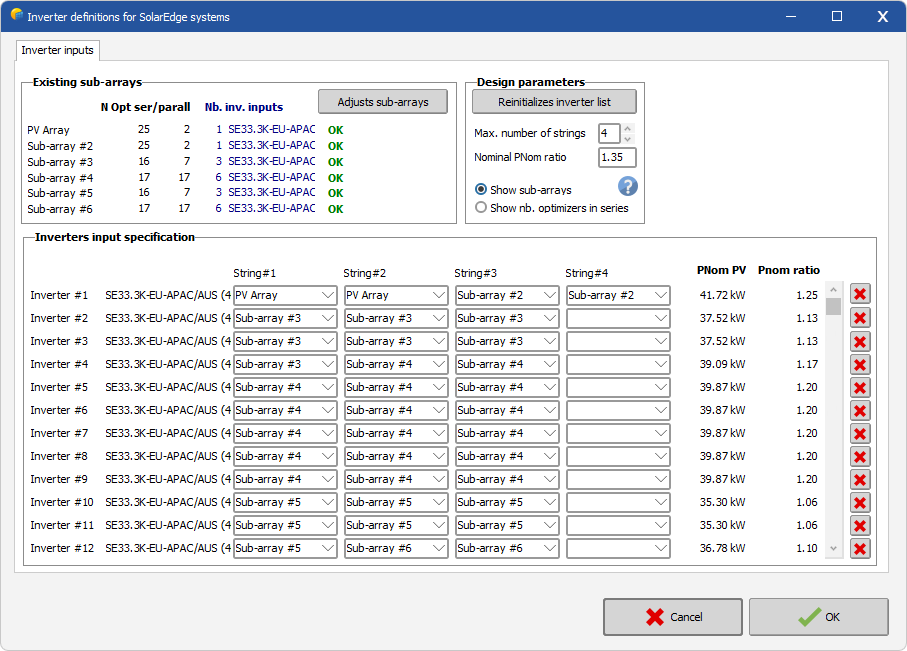Grab the inverter list scrollbar thumb
The width and height of the screenshot is (907, 651).
834,307
